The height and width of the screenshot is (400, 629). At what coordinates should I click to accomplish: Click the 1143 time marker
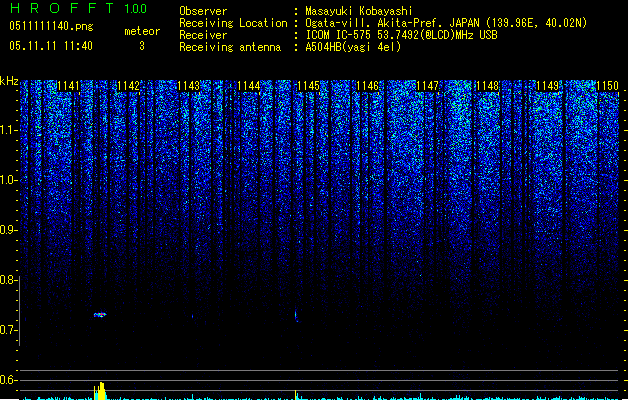coord(188,86)
